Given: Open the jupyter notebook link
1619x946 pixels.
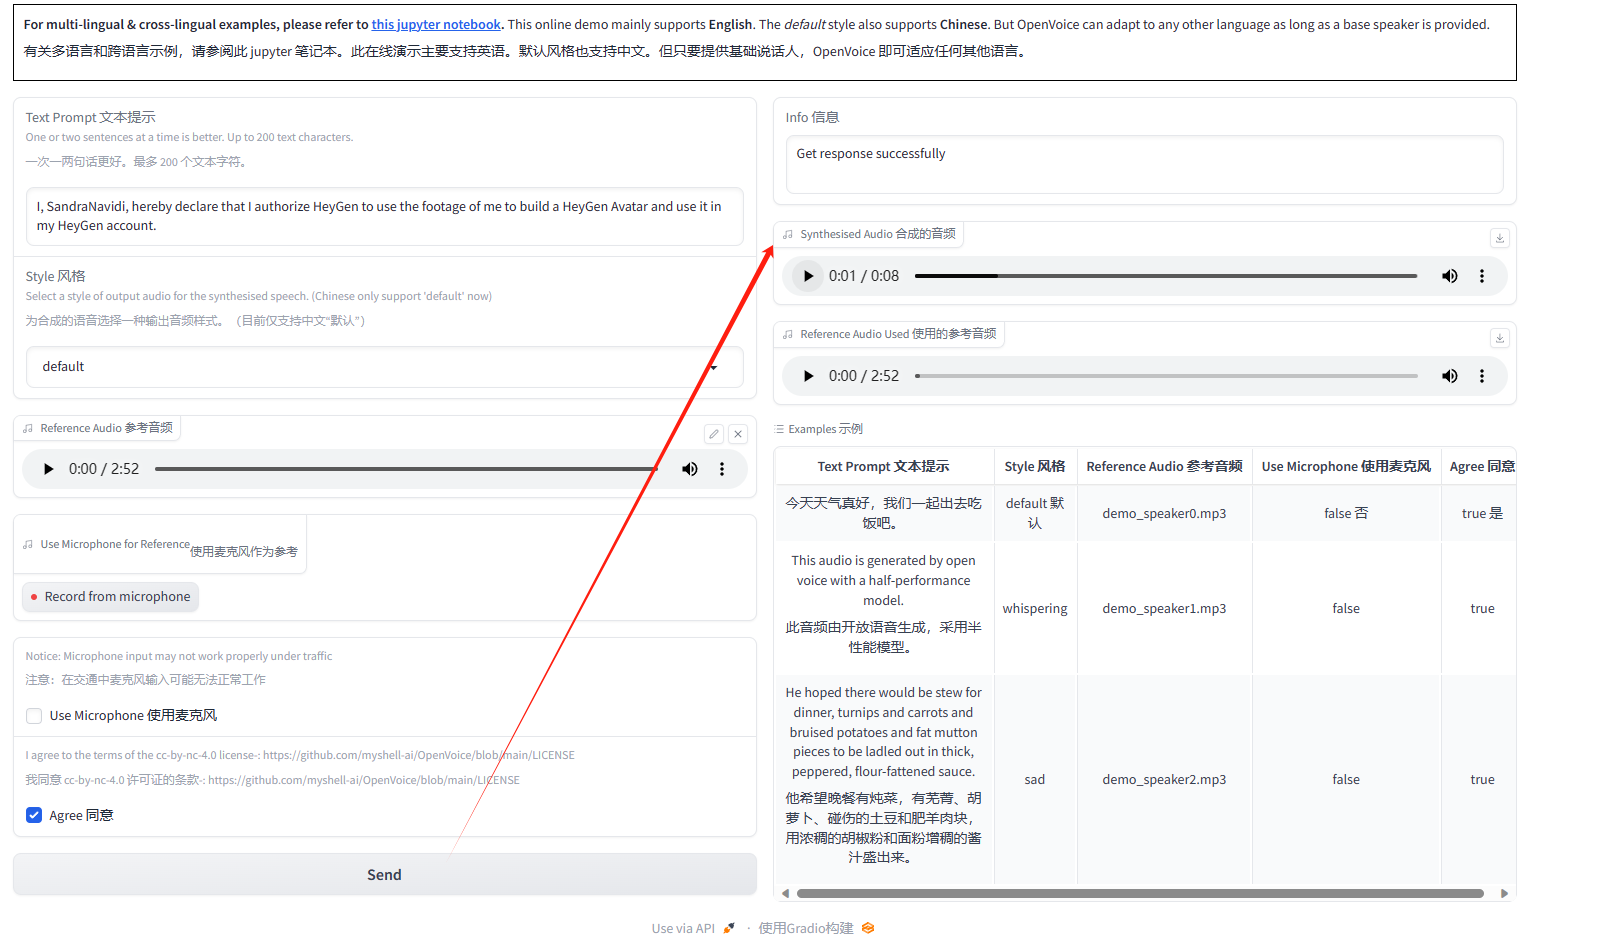Looking at the screenshot, I should pyautogui.click(x=436, y=24).
